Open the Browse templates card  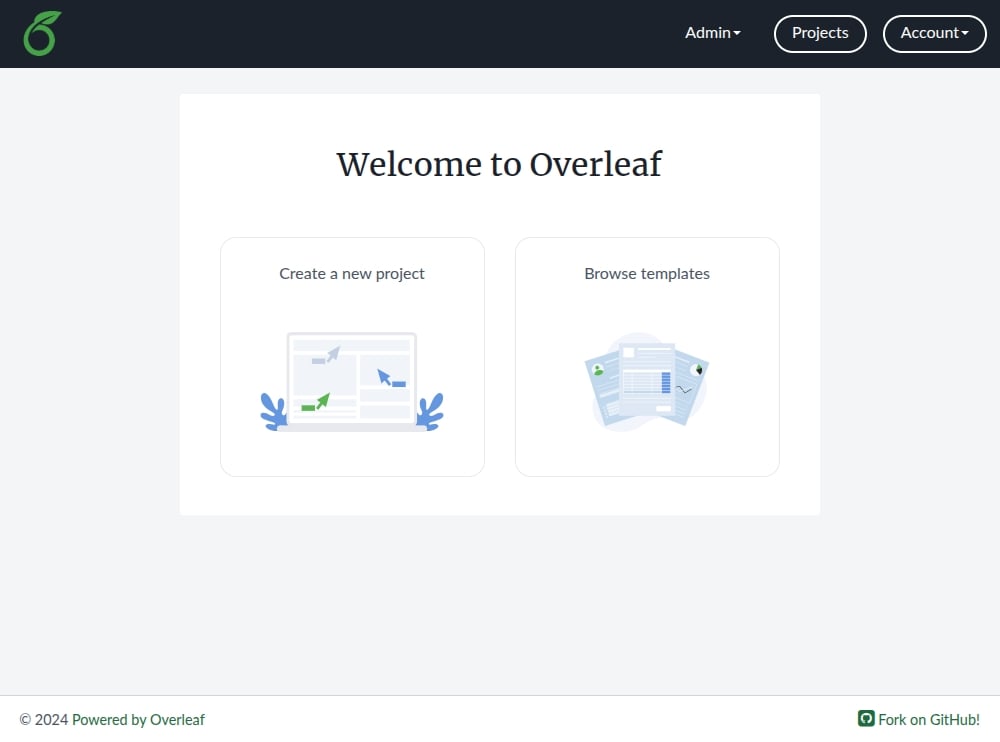(x=647, y=357)
